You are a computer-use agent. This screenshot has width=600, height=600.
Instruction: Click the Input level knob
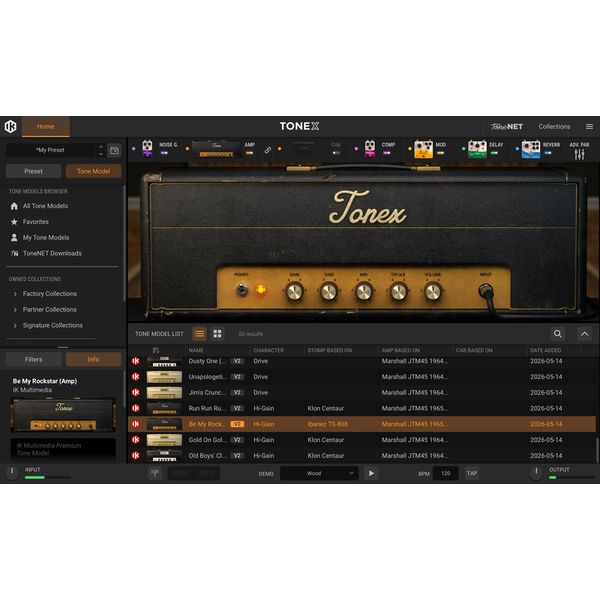tap(12, 472)
